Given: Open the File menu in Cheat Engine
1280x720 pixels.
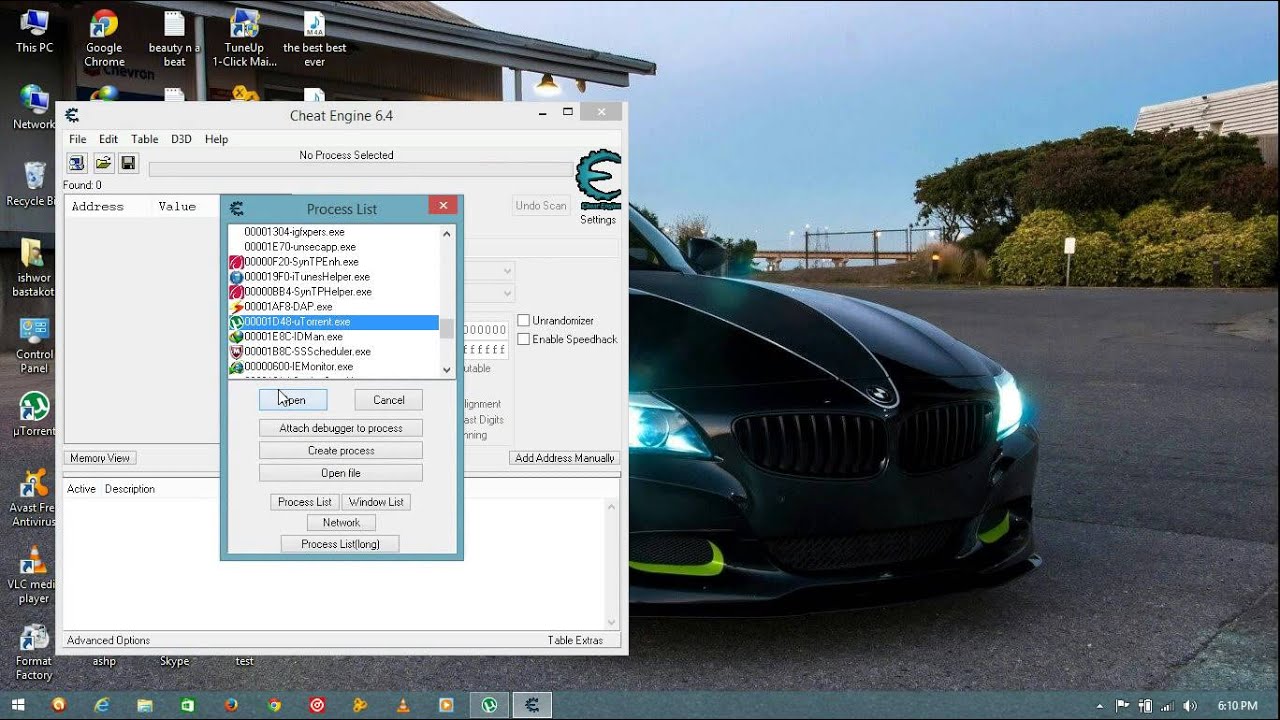Looking at the screenshot, I should [77, 139].
